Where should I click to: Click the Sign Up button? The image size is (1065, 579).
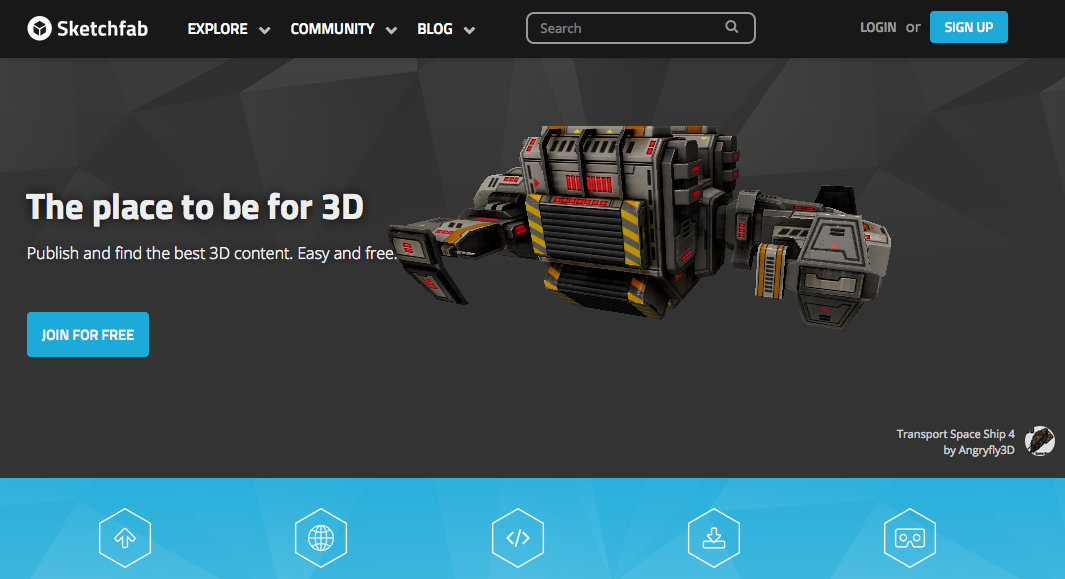969,27
